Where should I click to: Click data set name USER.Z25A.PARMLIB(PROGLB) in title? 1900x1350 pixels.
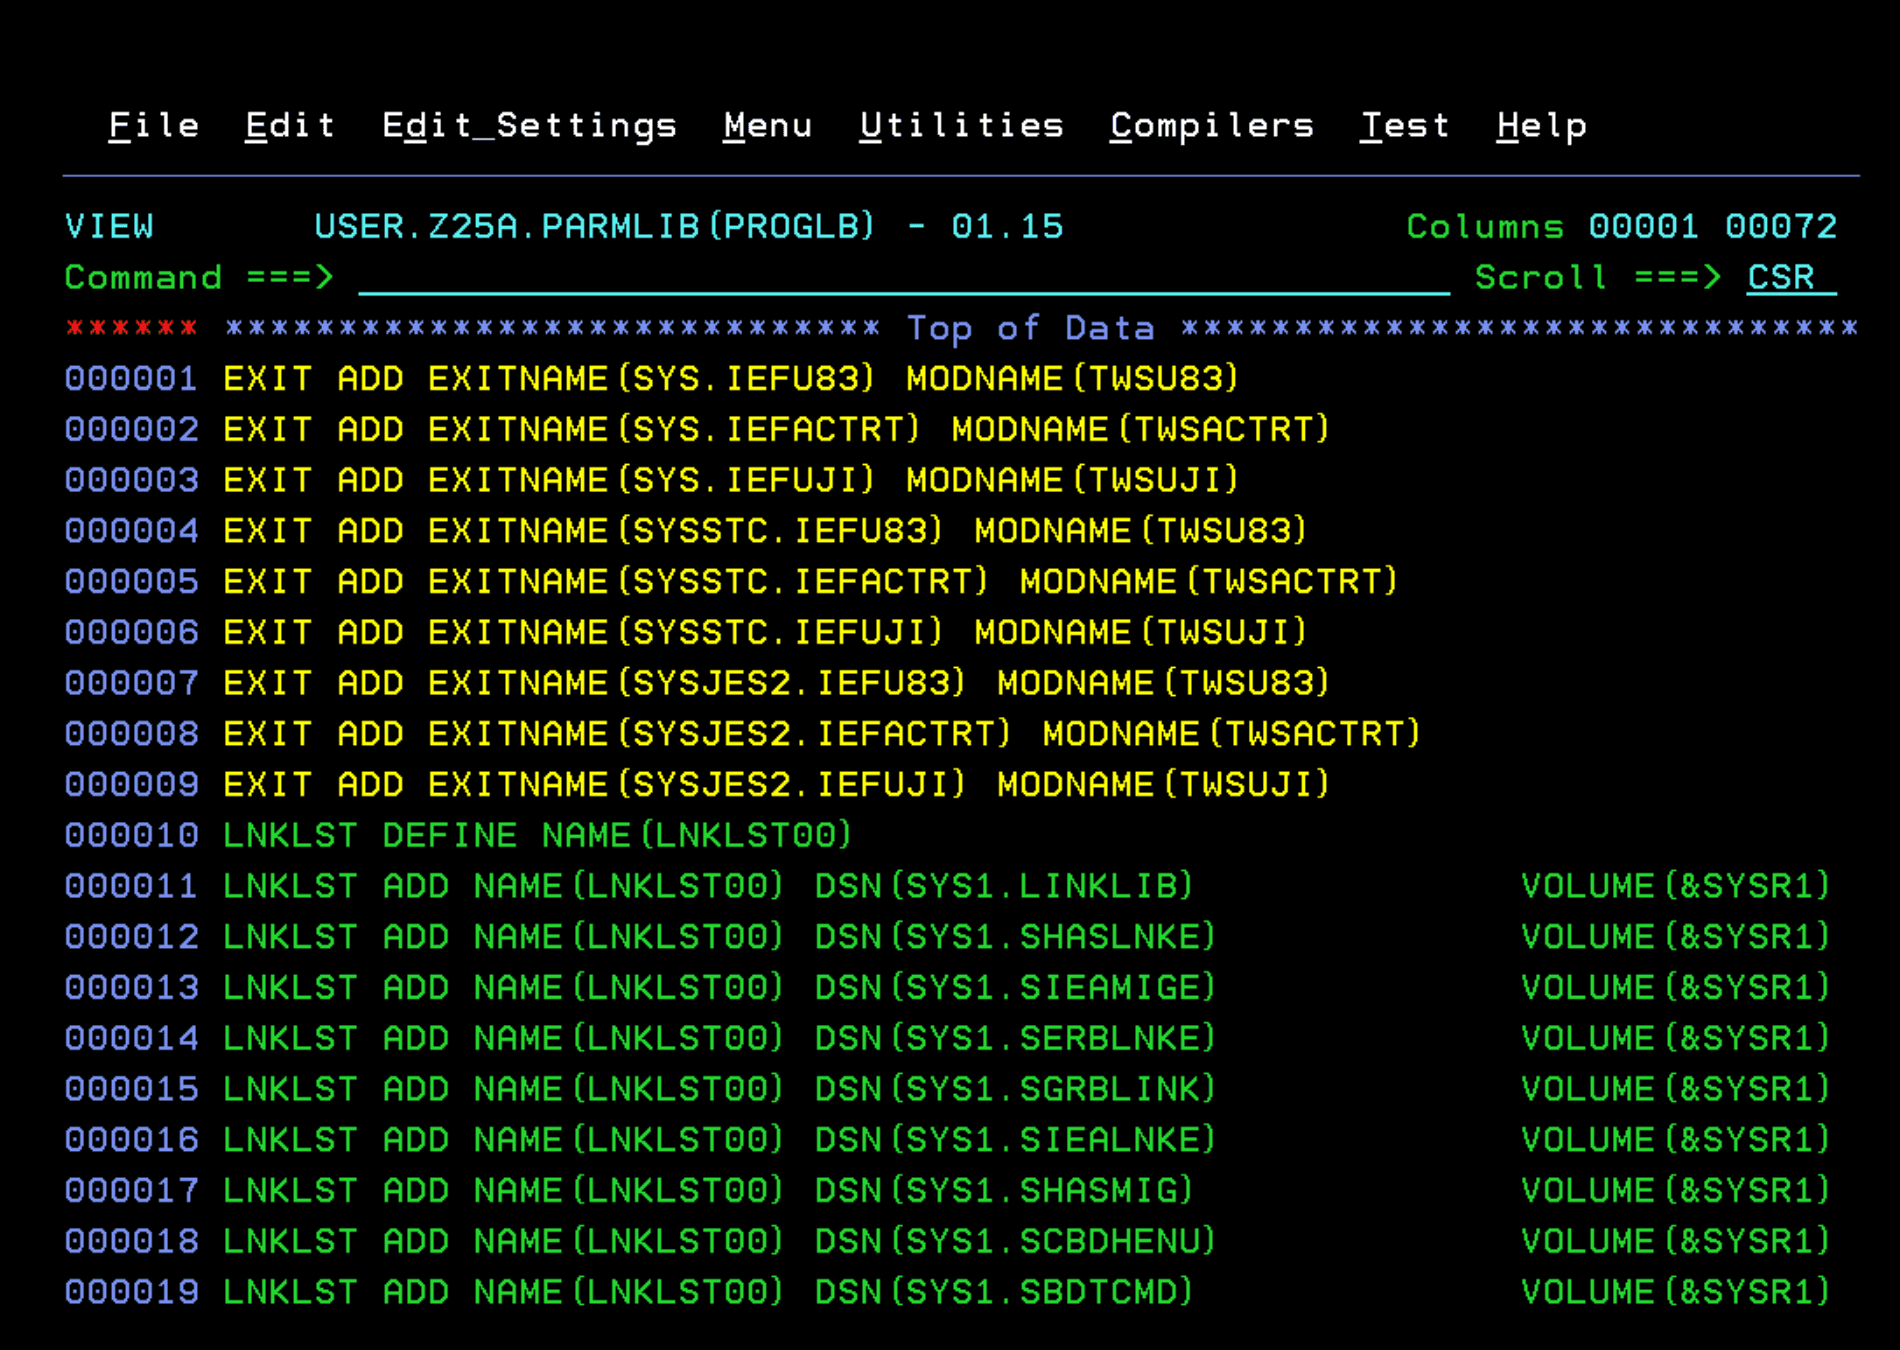[594, 227]
